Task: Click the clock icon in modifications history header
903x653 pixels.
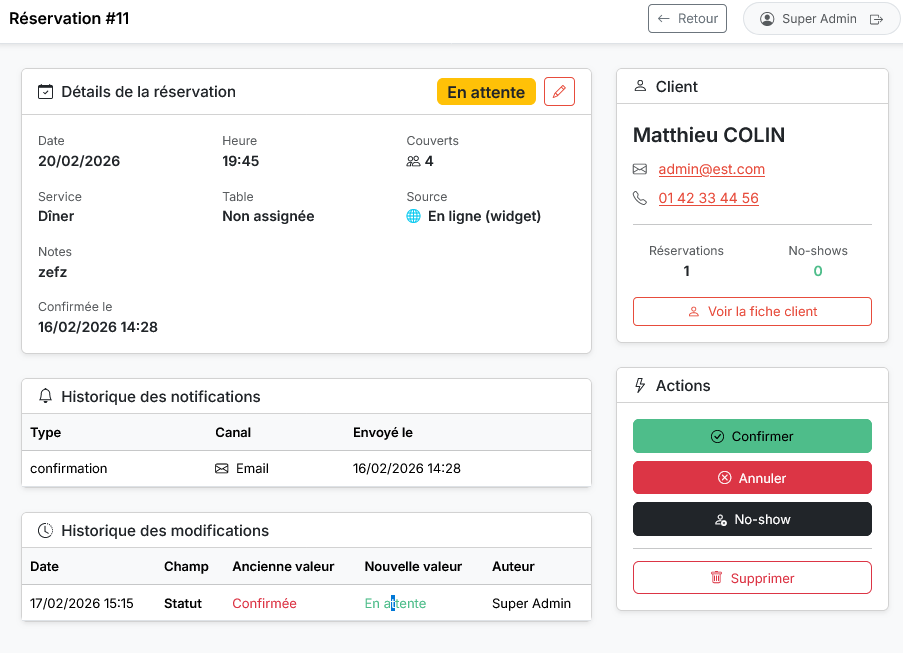Action: tap(45, 531)
